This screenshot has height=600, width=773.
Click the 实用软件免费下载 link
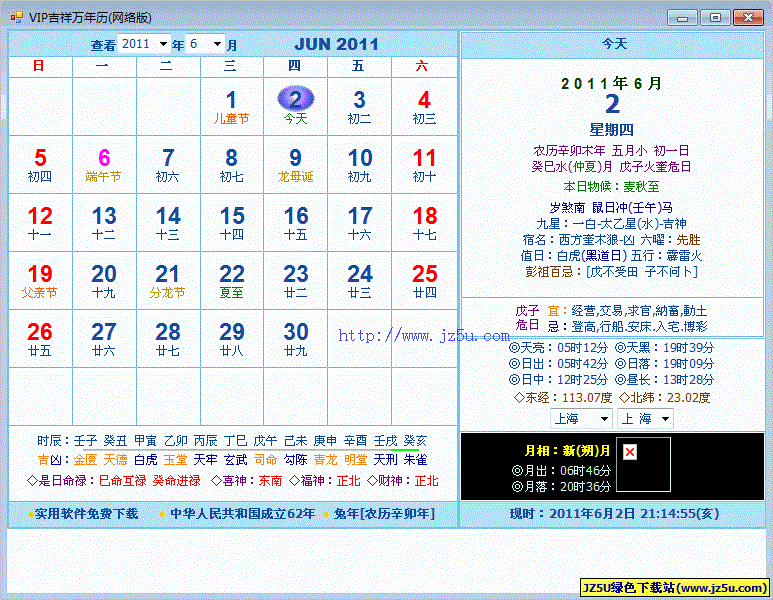coord(86,514)
